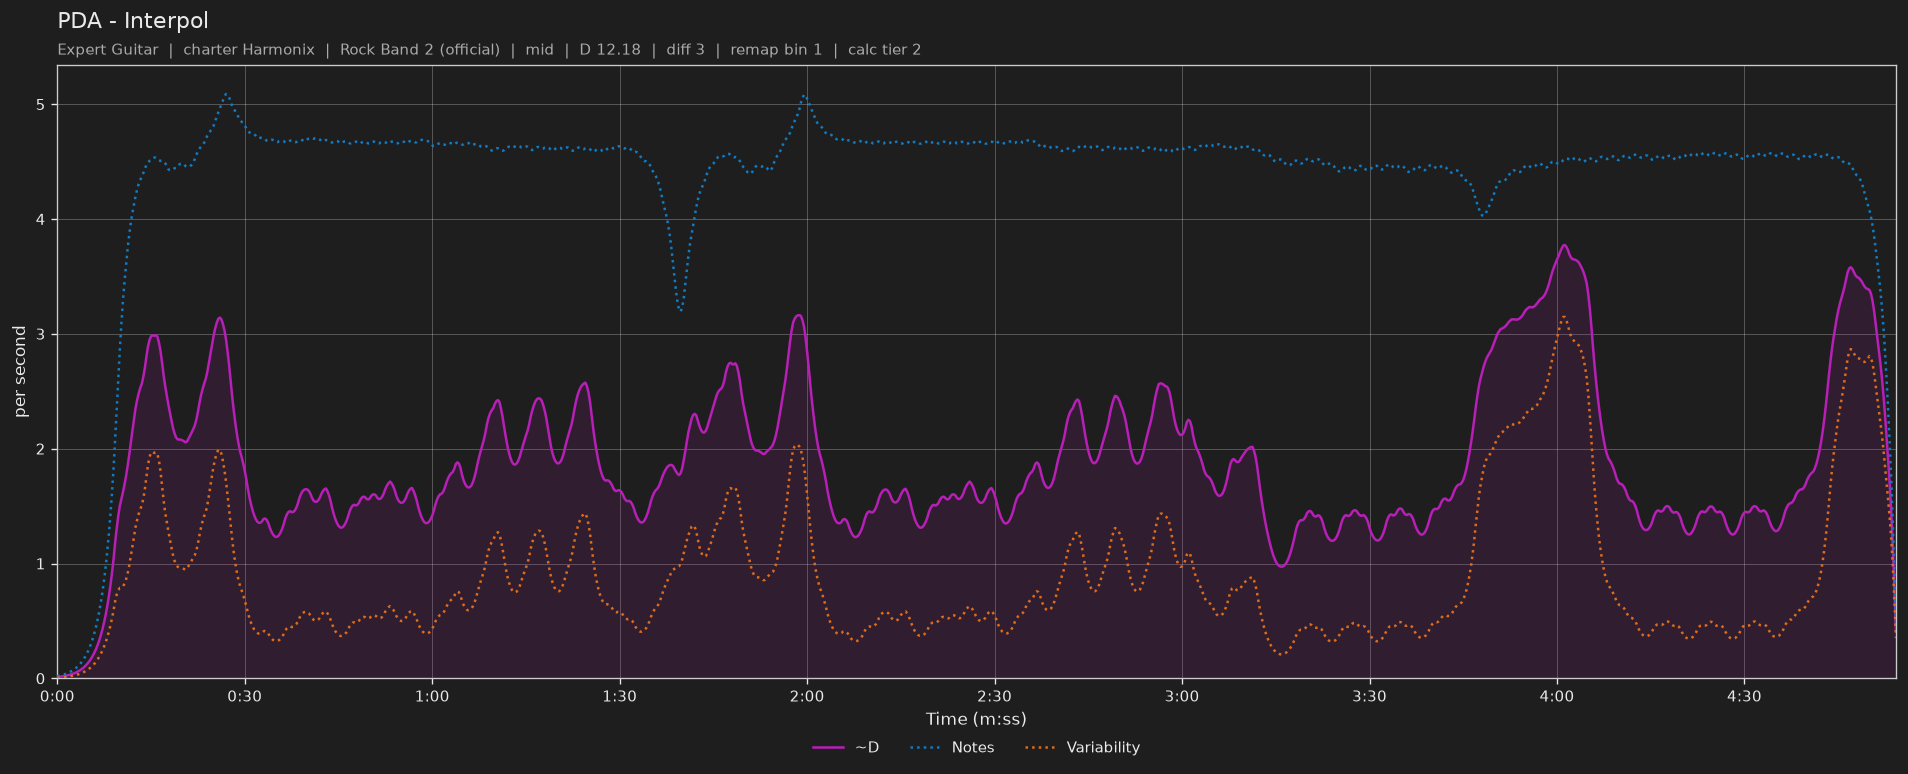Click "calc tier 2" in the subtitle
The image size is (1908, 774).
[884, 49]
